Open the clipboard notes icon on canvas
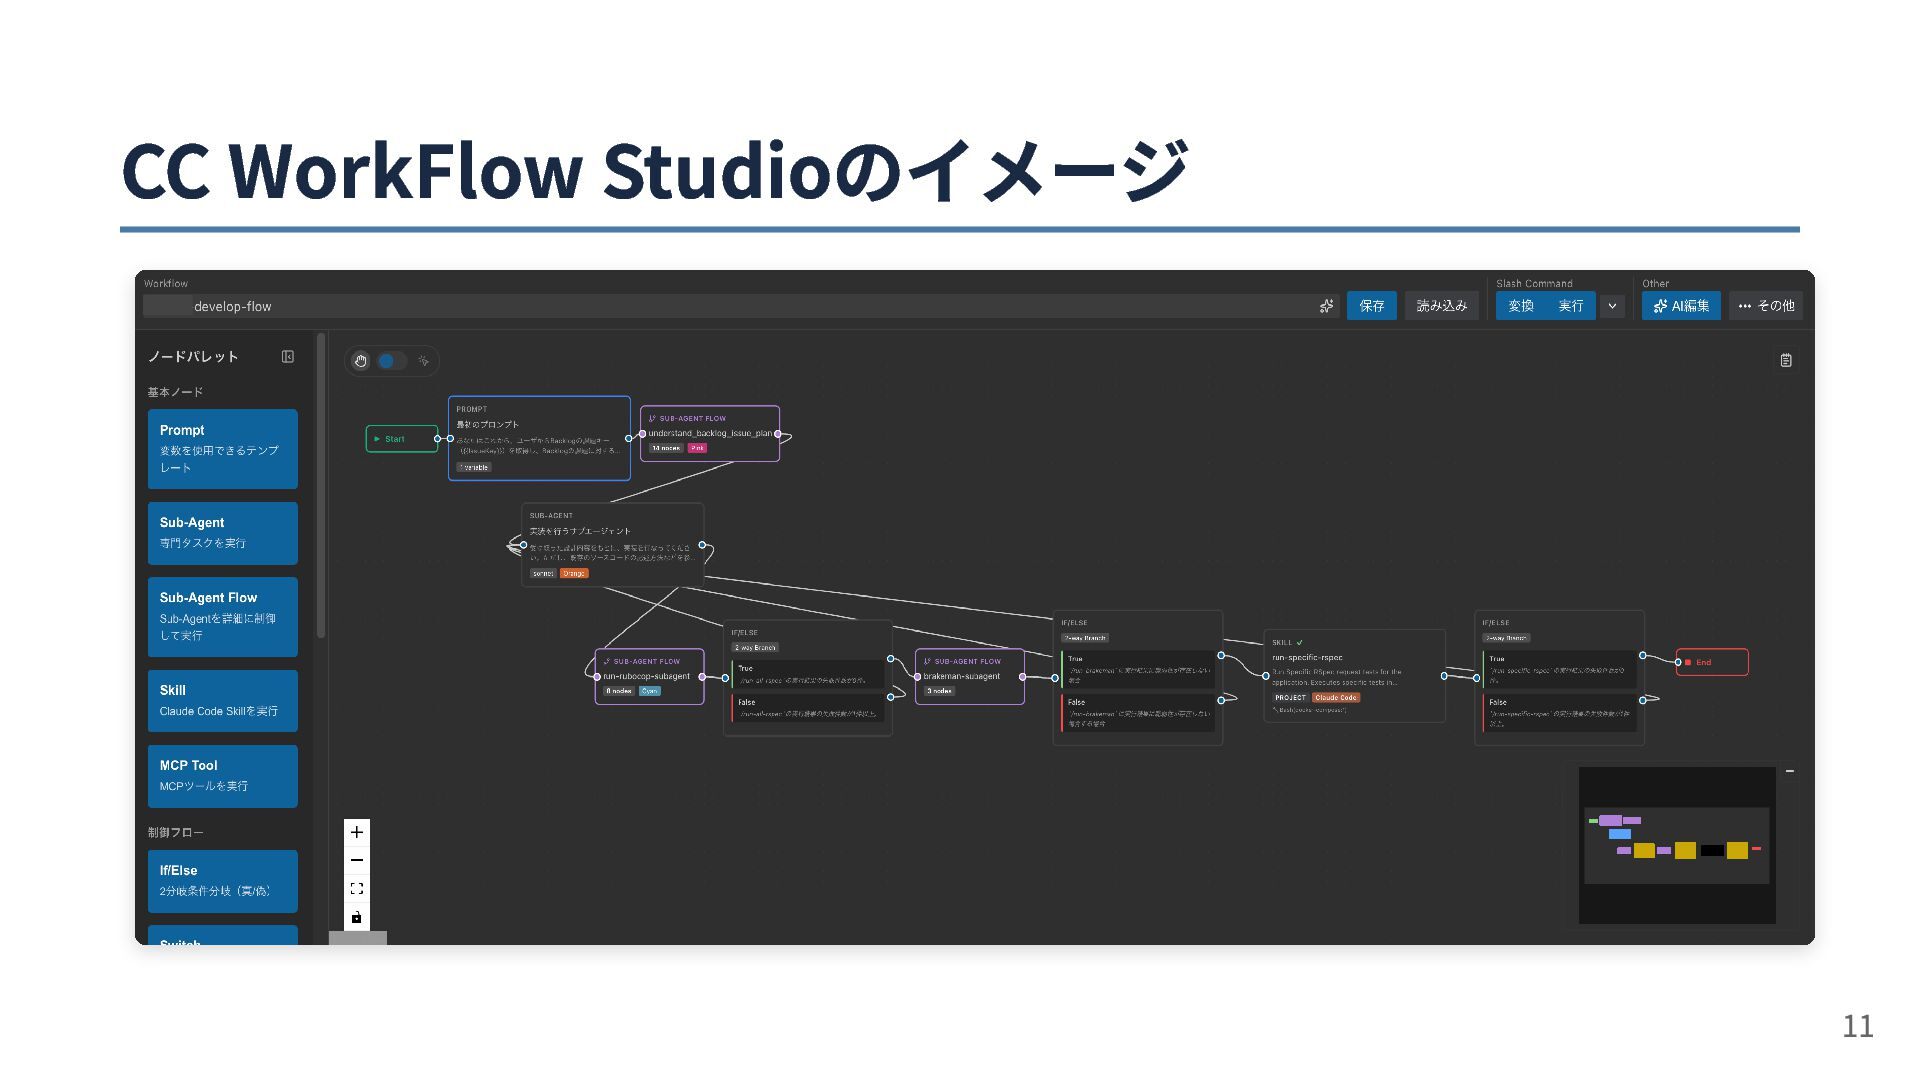Screen dimensions: 1920x1080 pyautogui.click(x=1786, y=360)
